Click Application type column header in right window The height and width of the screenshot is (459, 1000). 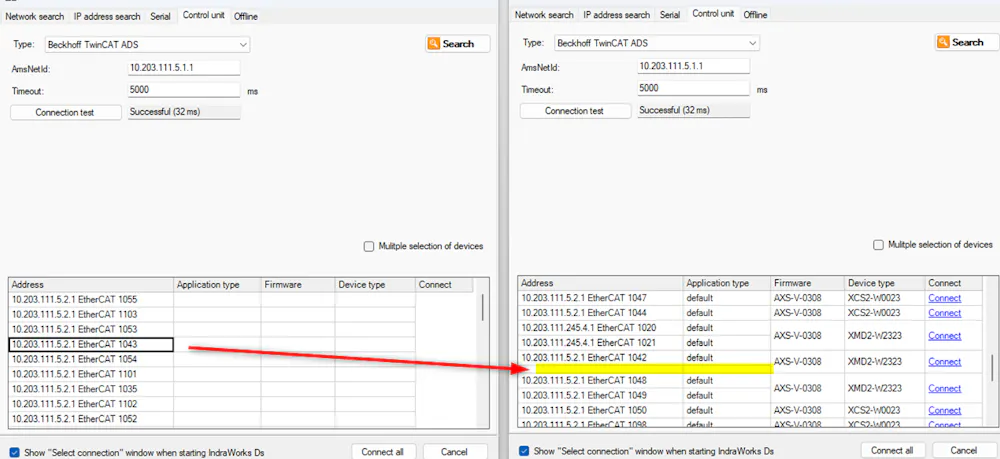tap(728, 283)
